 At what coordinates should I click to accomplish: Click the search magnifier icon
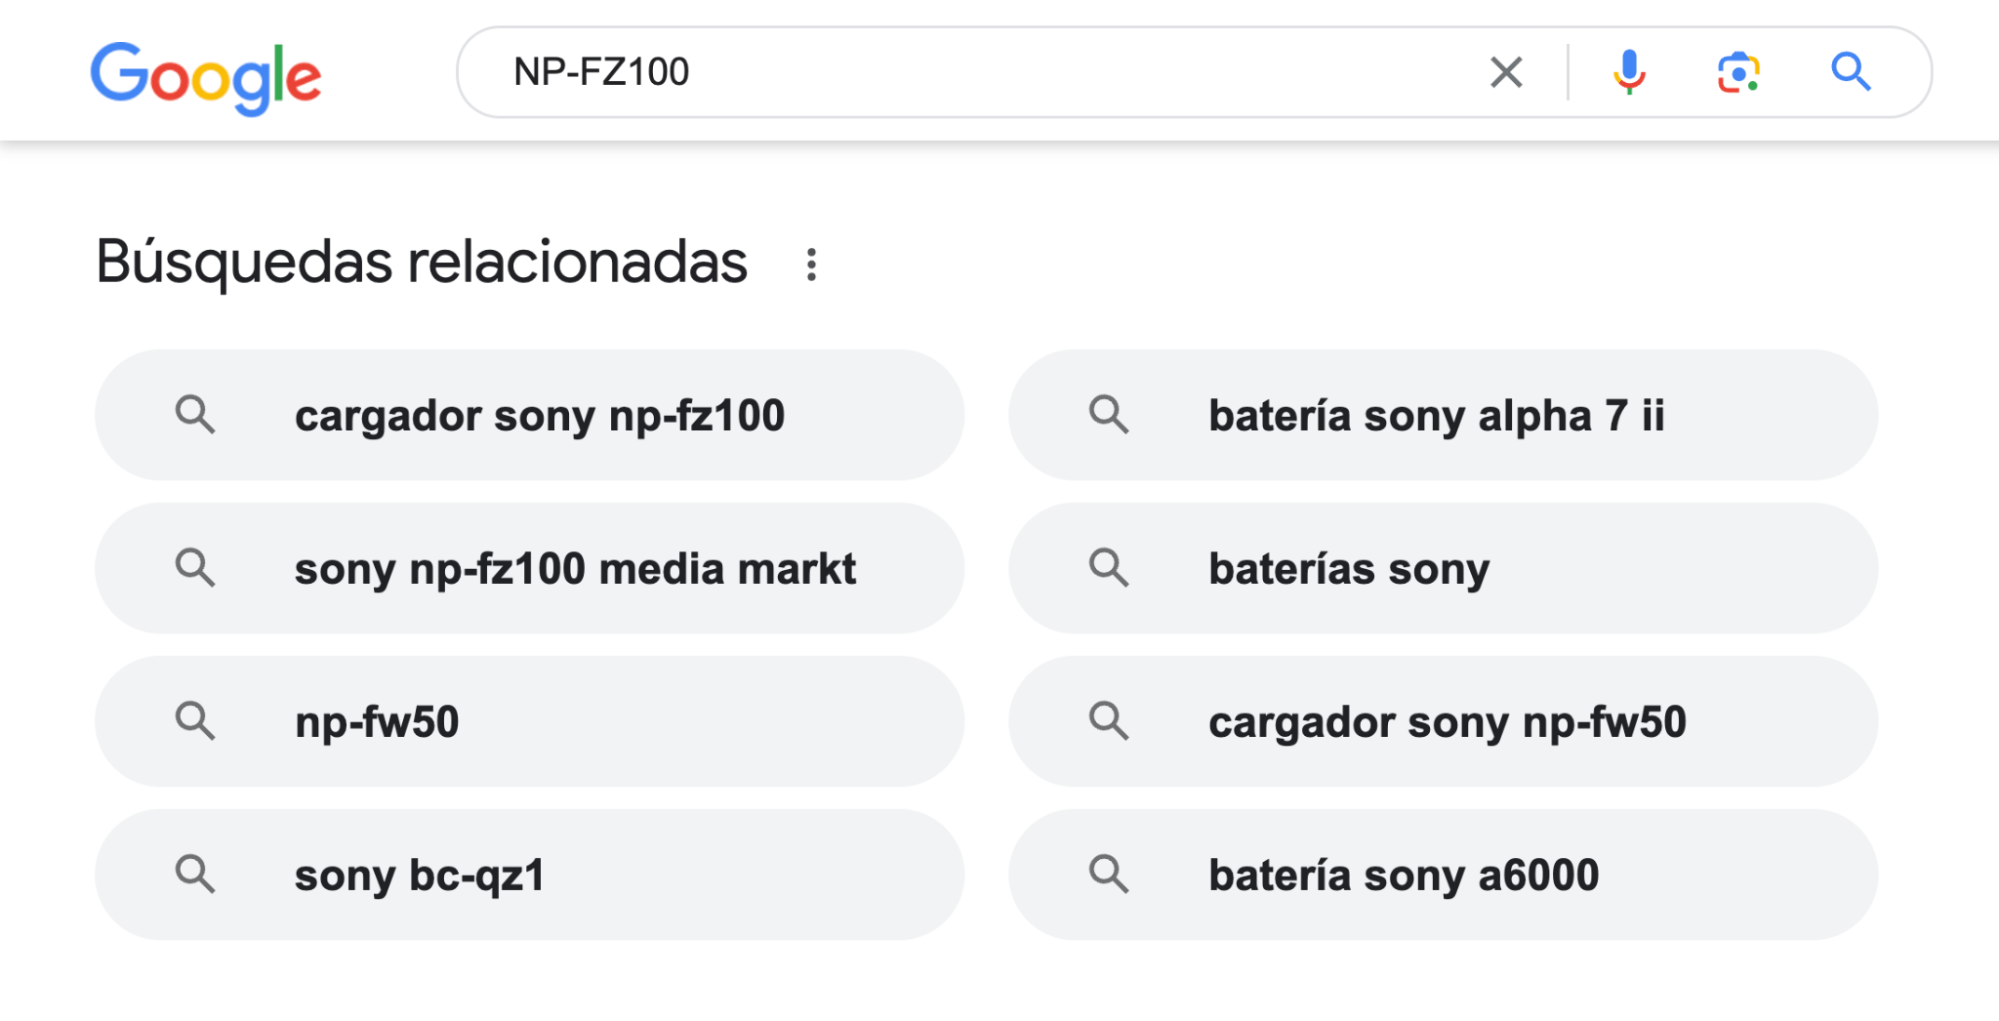pyautogui.click(x=1852, y=71)
